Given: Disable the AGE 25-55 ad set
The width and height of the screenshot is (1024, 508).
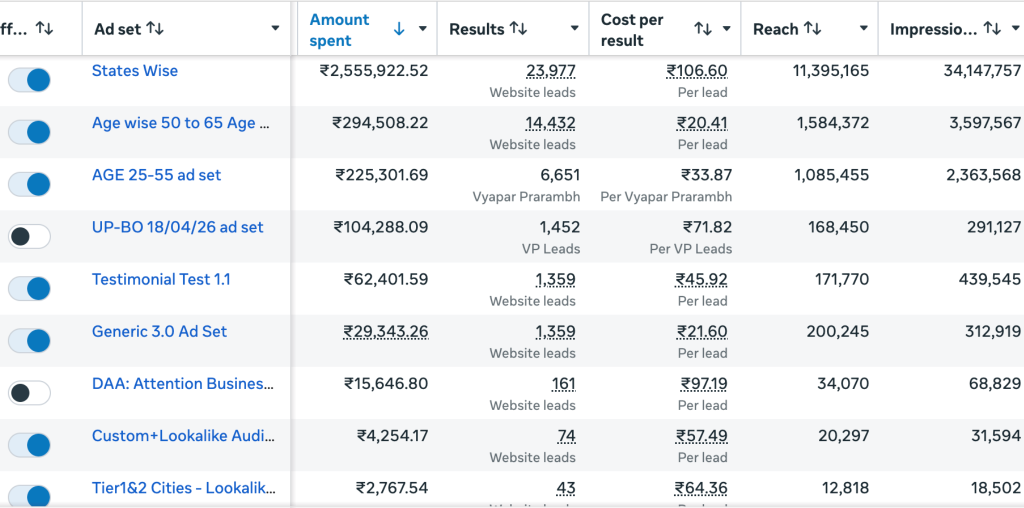Looking at the screenshot, I should point(29,185).
